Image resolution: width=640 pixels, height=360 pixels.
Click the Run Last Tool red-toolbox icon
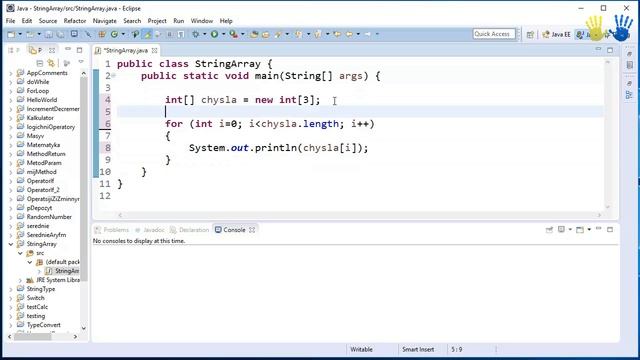point(233,34)
